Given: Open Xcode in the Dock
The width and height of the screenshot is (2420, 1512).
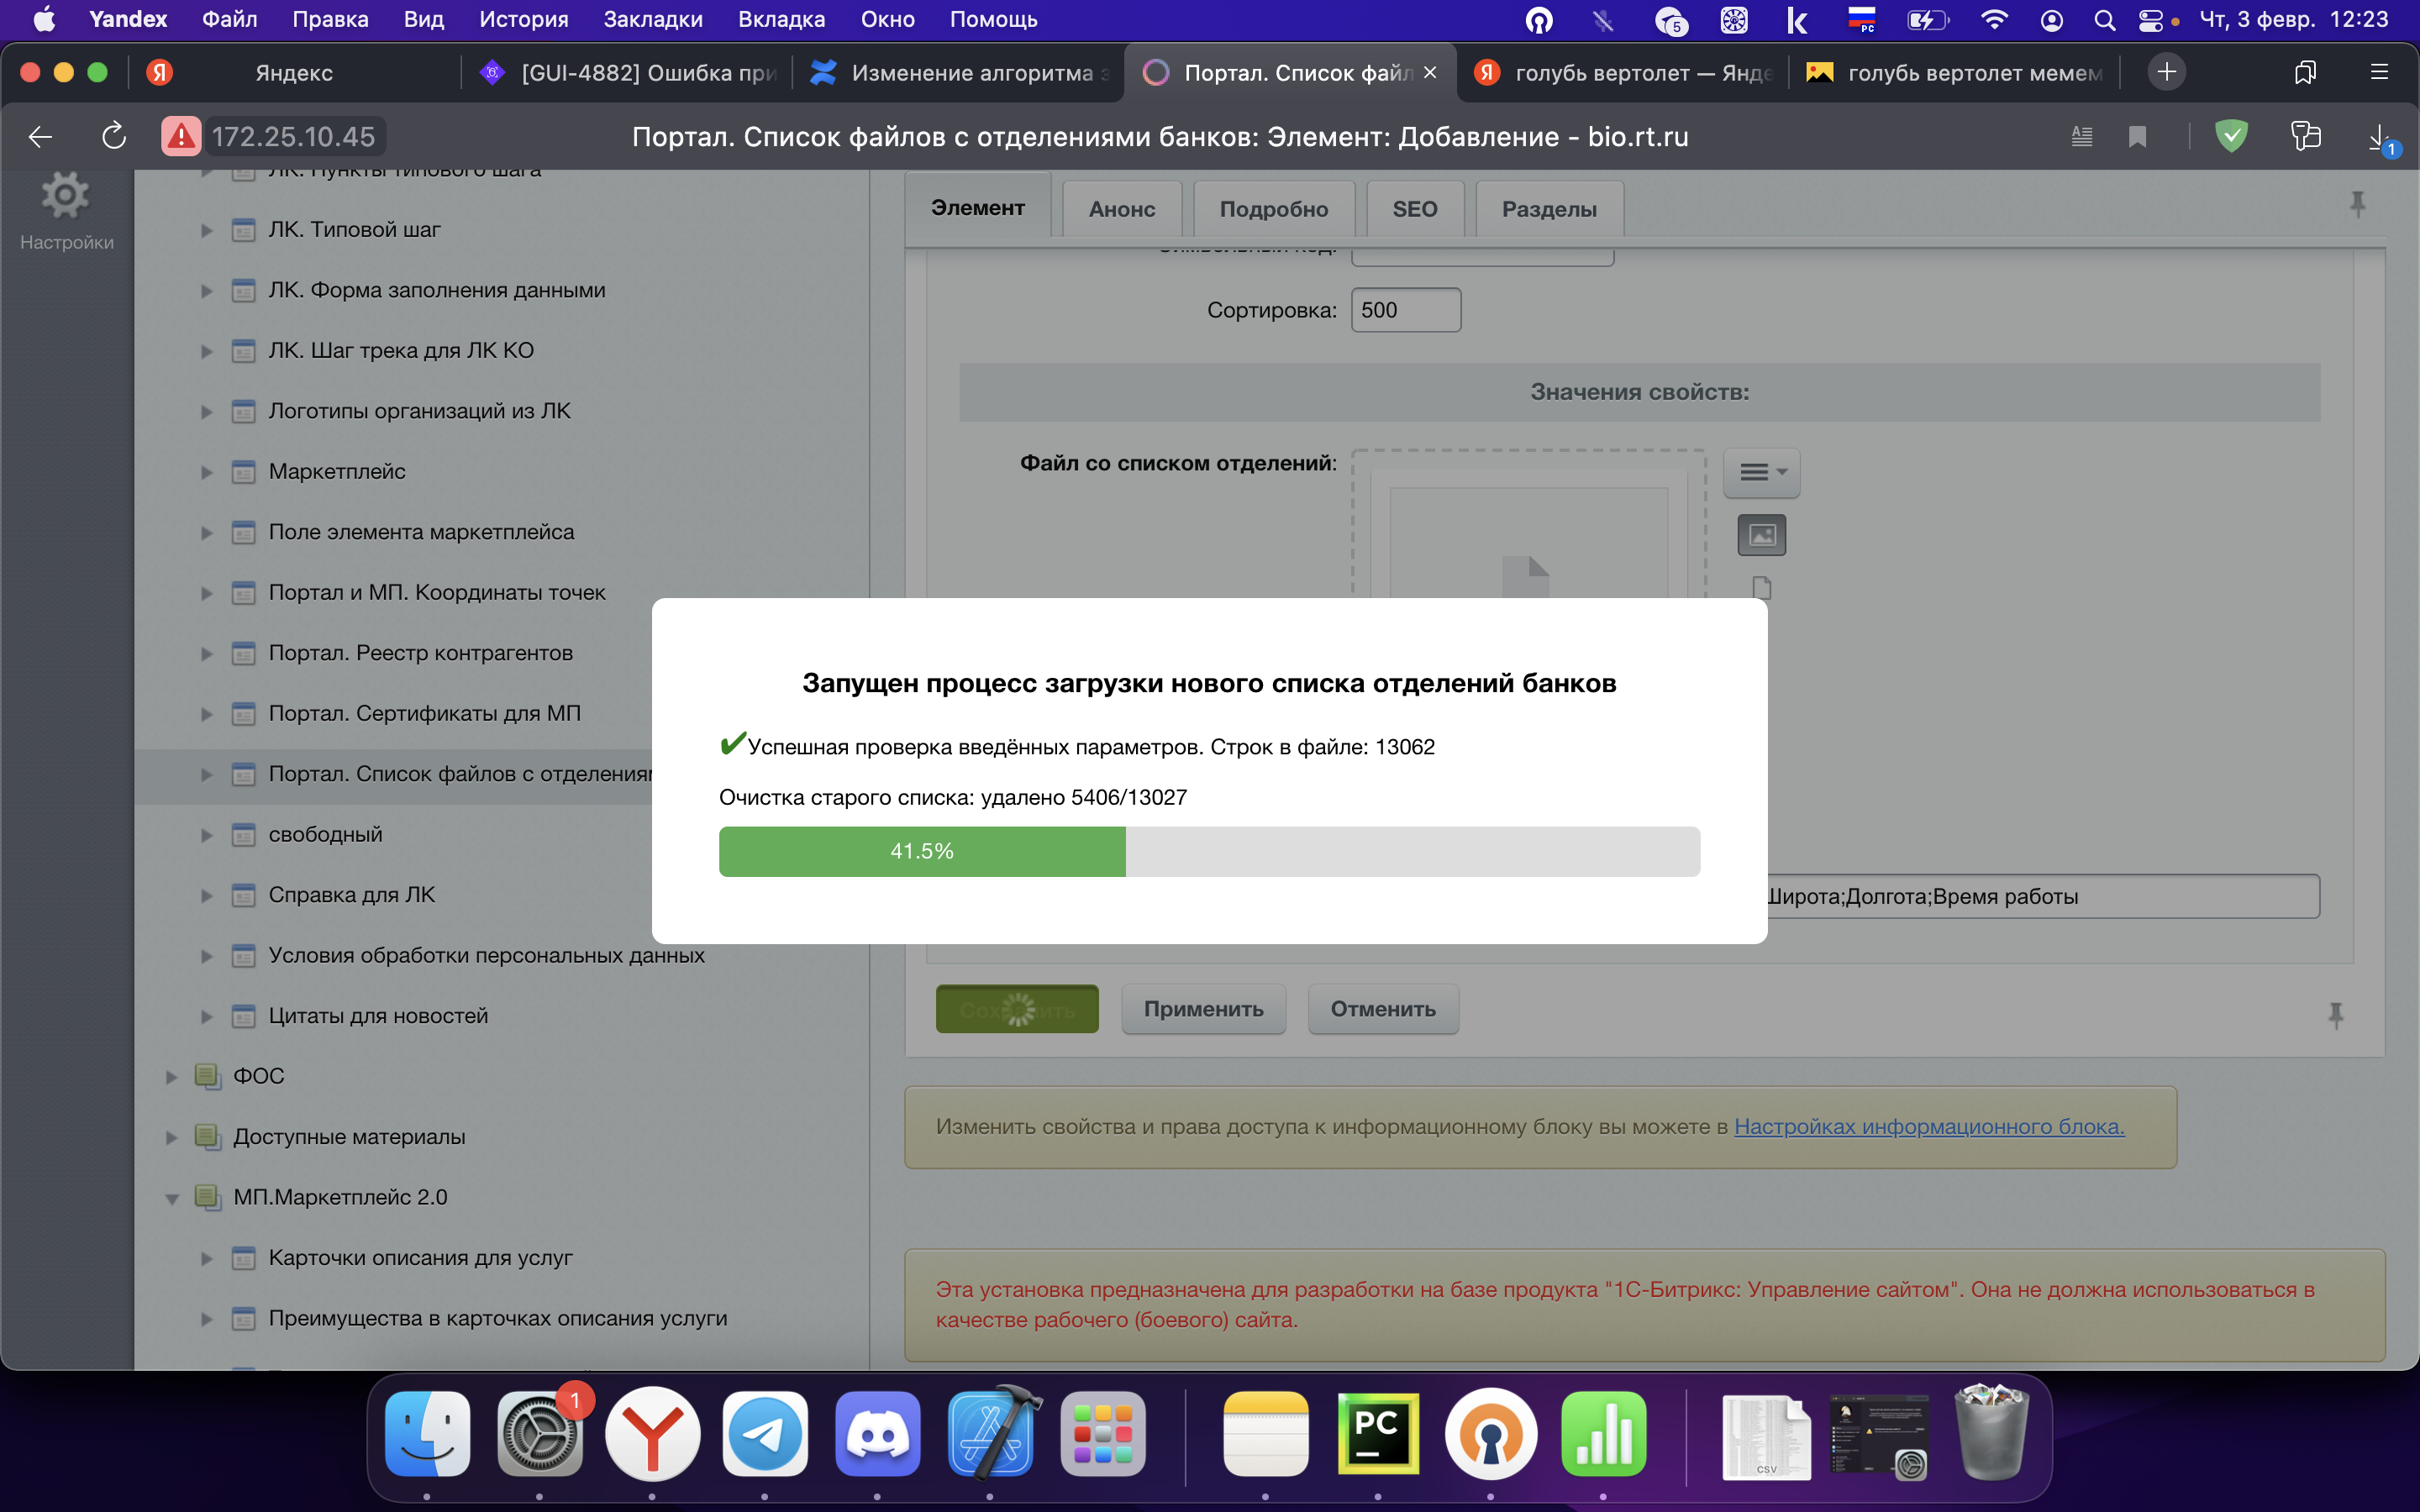Looking at the screenshot, I should (990, 1434).
